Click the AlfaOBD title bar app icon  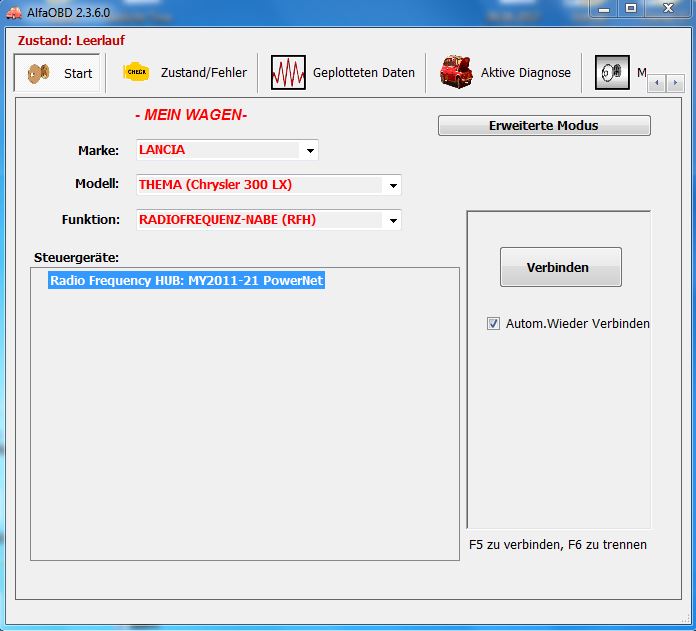[x=12, y=9]
